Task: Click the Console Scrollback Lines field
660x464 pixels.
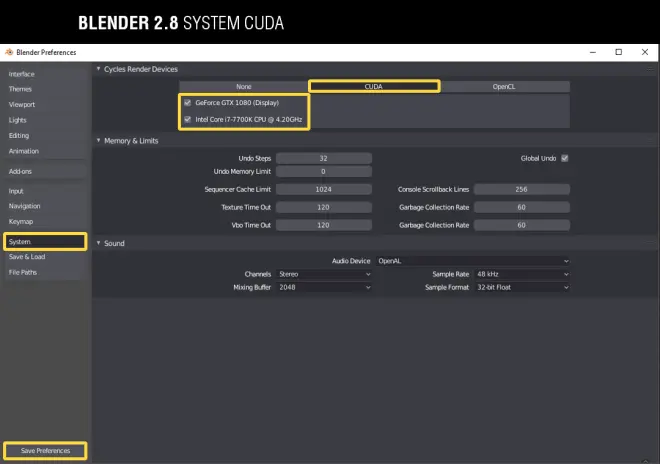Action: tap(522, 189)
